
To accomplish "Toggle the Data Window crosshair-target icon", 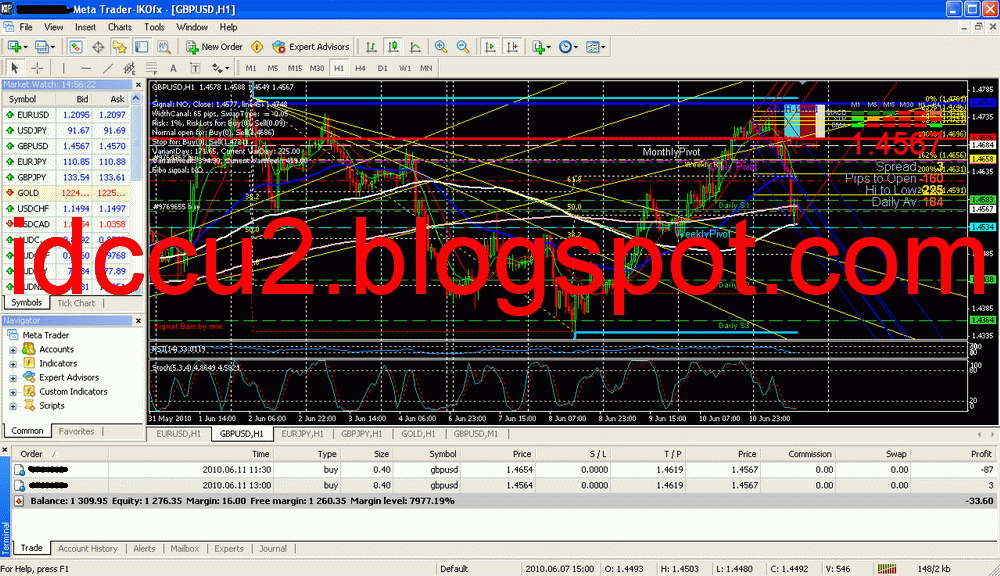I will click(x=98, y=47).
